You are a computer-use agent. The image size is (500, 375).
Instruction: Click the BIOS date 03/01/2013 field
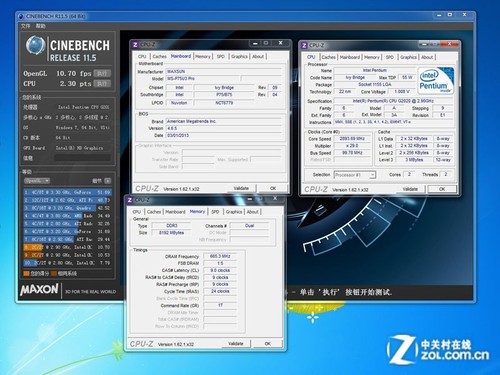pyautogui.click(x=224, y=135)
